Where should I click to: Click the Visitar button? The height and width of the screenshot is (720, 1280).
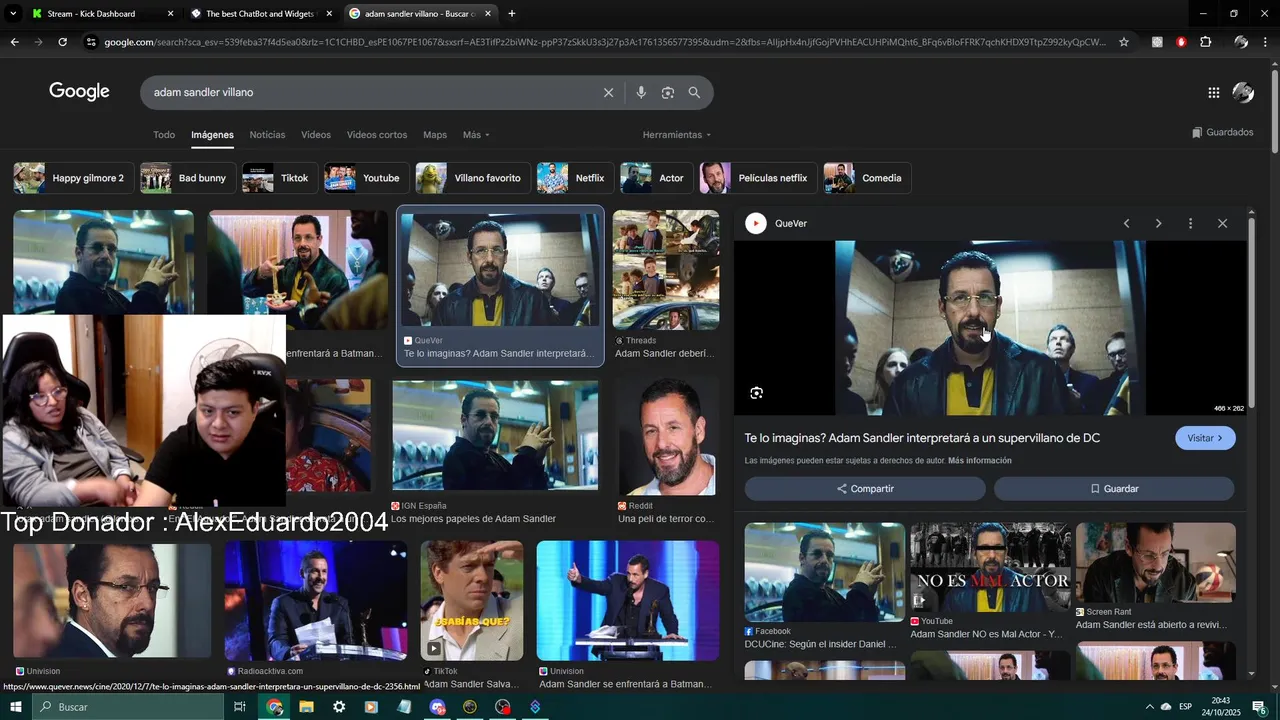coord(1205,438)
